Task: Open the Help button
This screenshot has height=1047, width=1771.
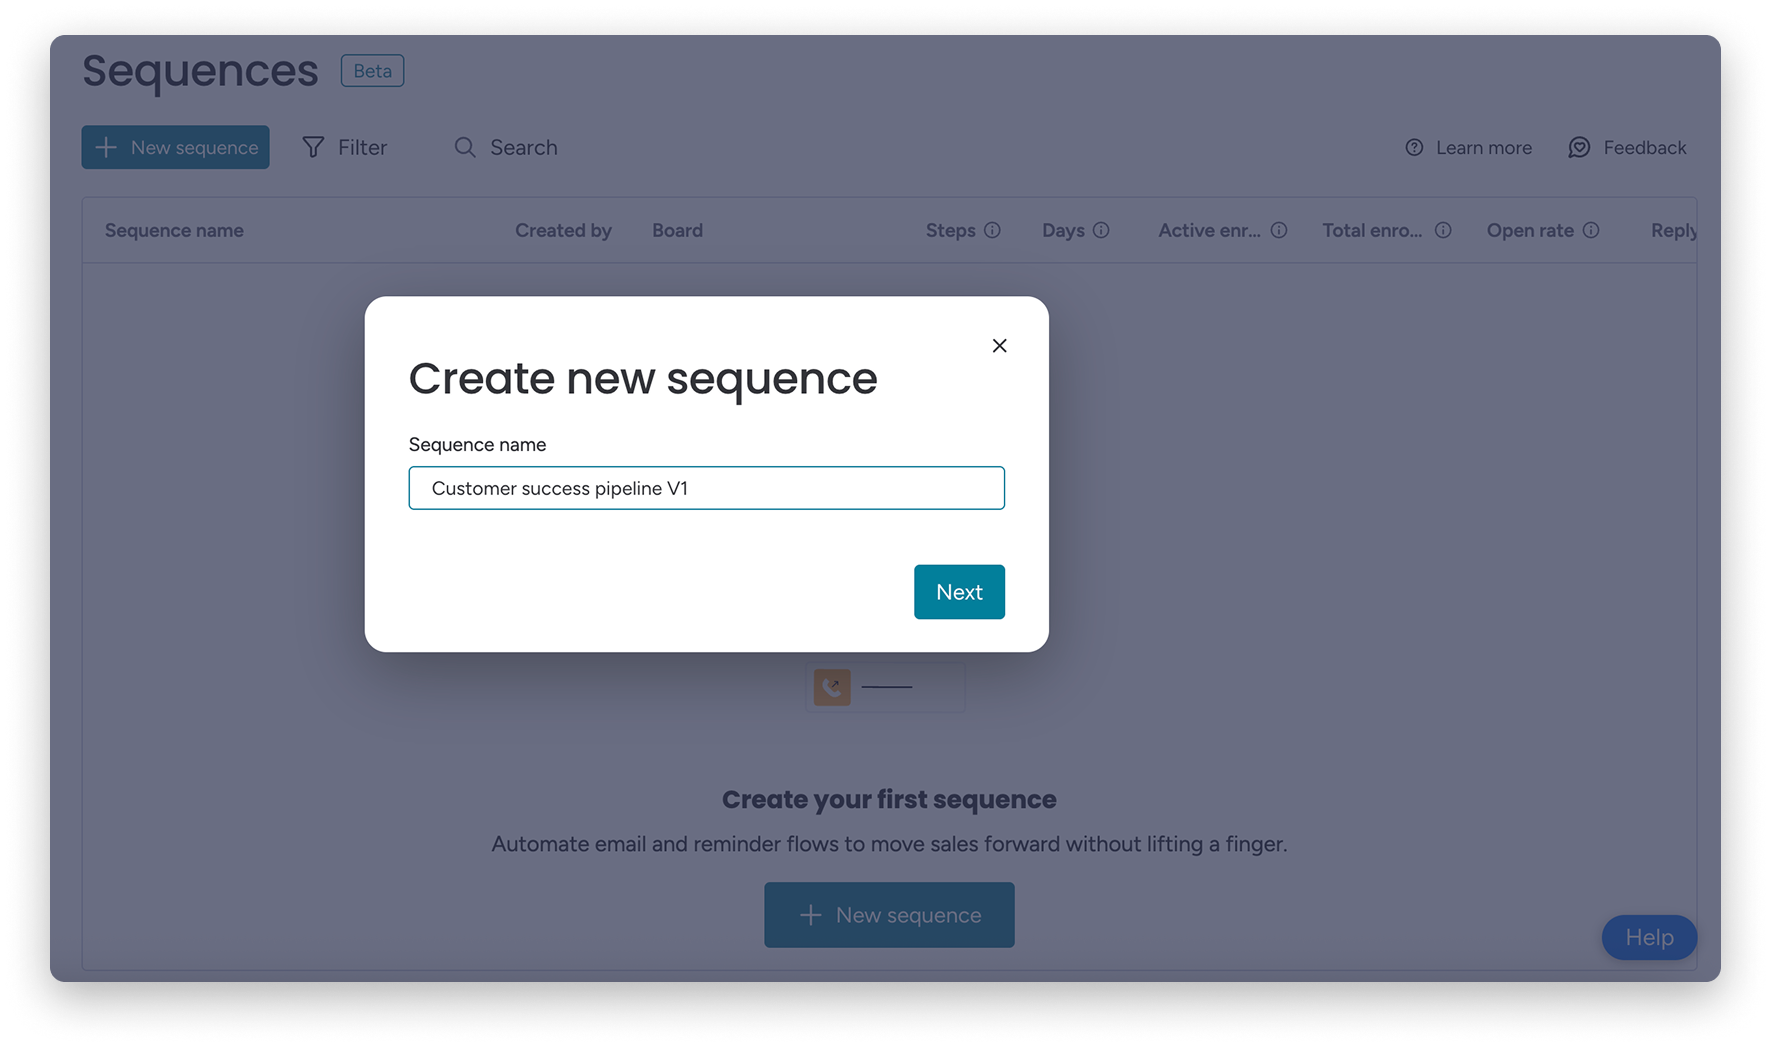Action: tap(1649, 937)
